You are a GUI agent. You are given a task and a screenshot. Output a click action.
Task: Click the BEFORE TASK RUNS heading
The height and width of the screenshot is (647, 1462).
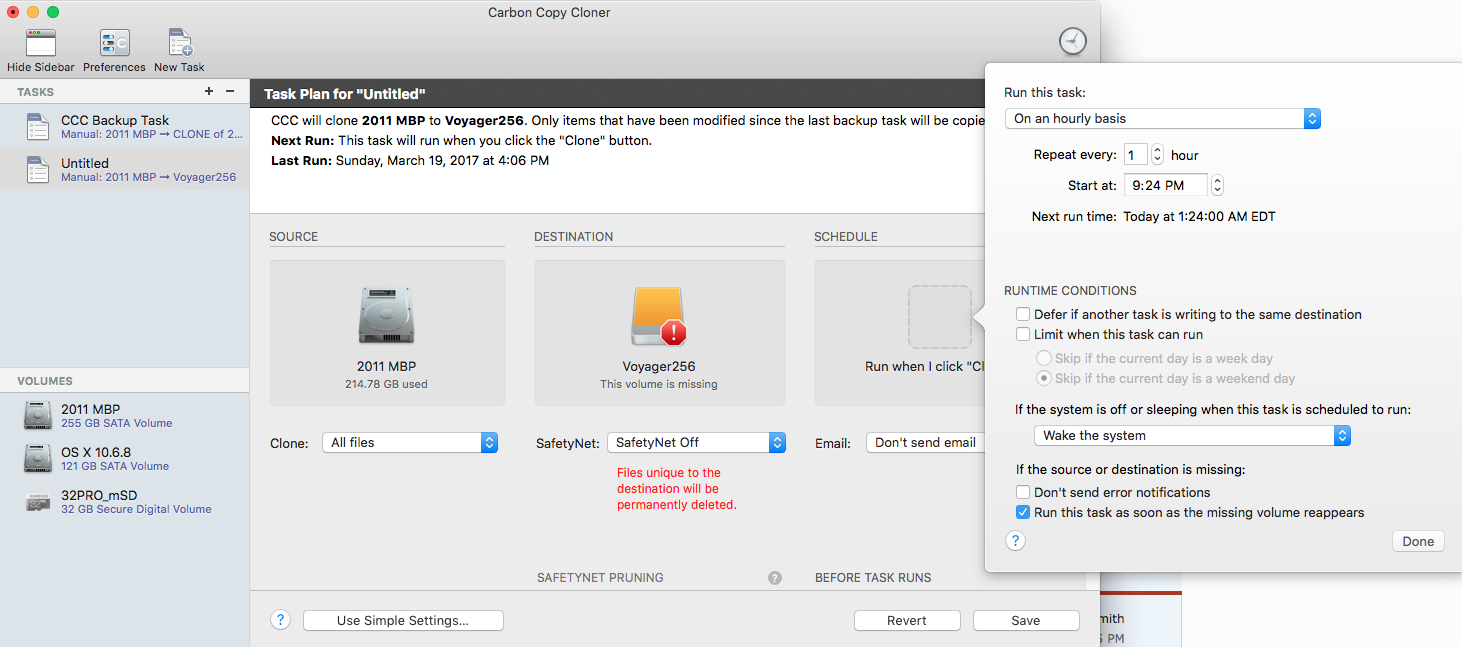(x=873, y=578)
